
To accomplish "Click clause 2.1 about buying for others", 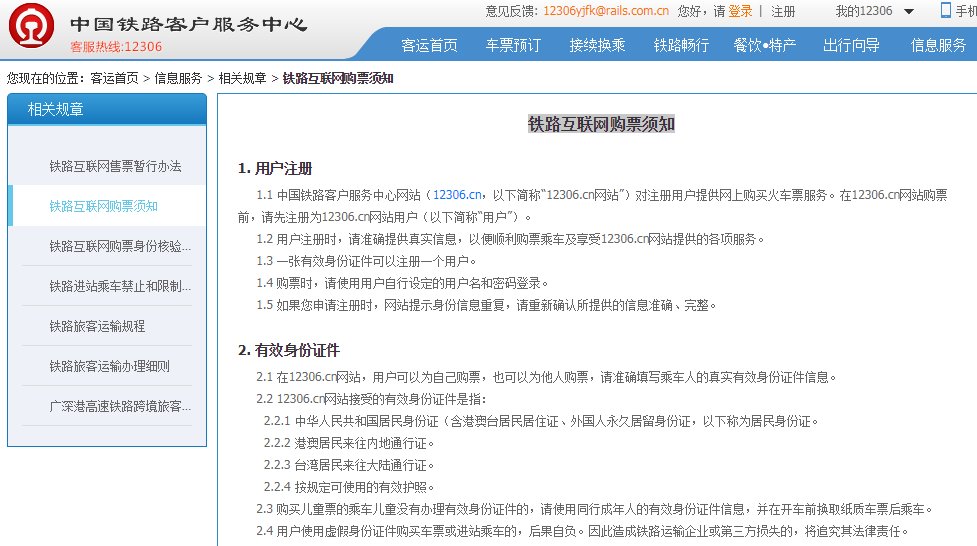I will click(546, 377).
